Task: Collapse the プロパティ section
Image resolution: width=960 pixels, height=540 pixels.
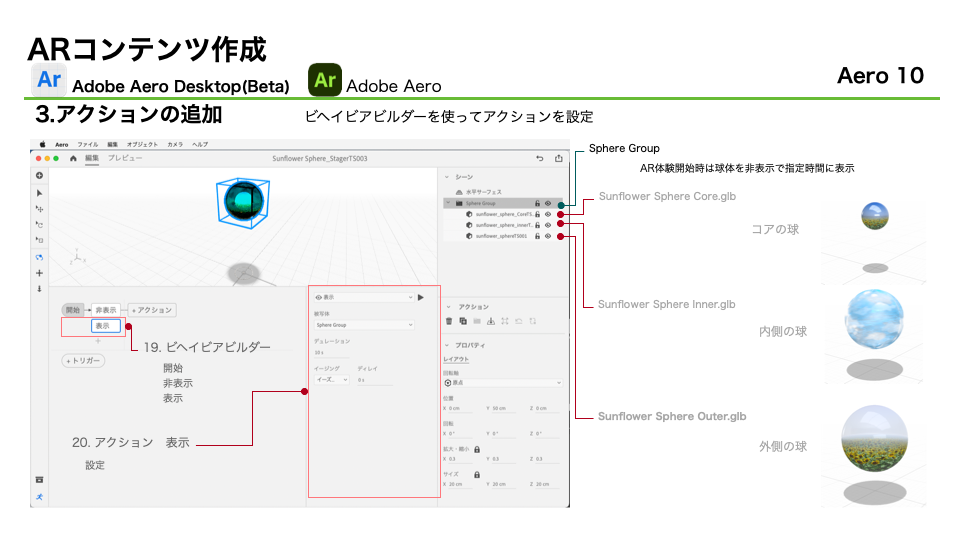Action: click(448, 345)
